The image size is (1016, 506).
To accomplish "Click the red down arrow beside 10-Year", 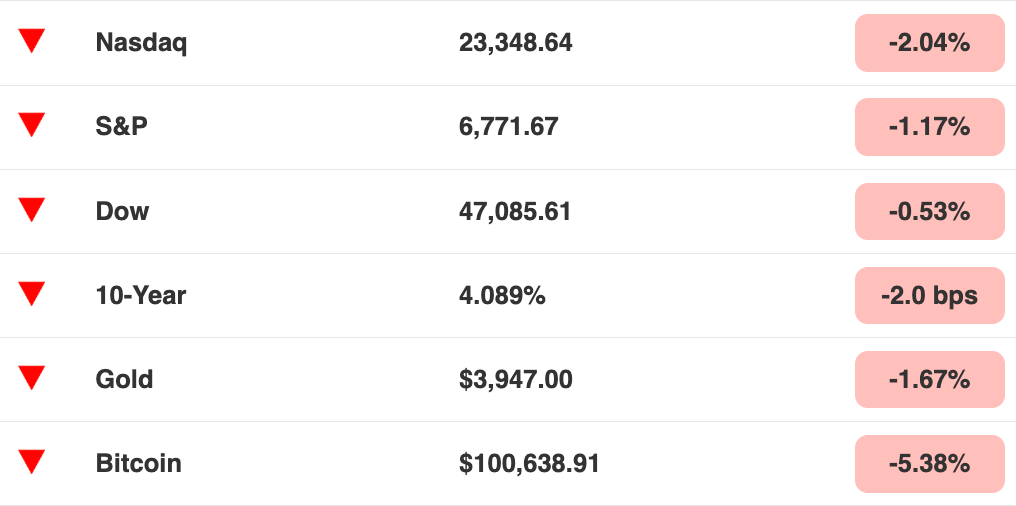I will tap(32, 293).
